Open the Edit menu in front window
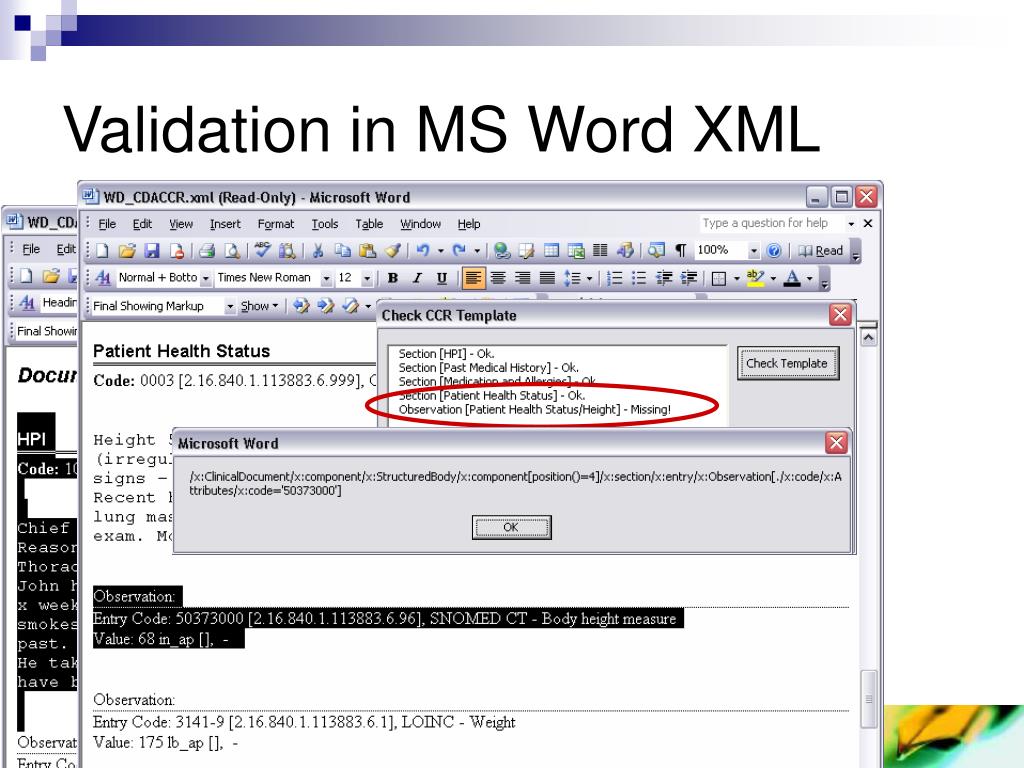This screenshot has width=1024, height=768. (x=142, y=224)
